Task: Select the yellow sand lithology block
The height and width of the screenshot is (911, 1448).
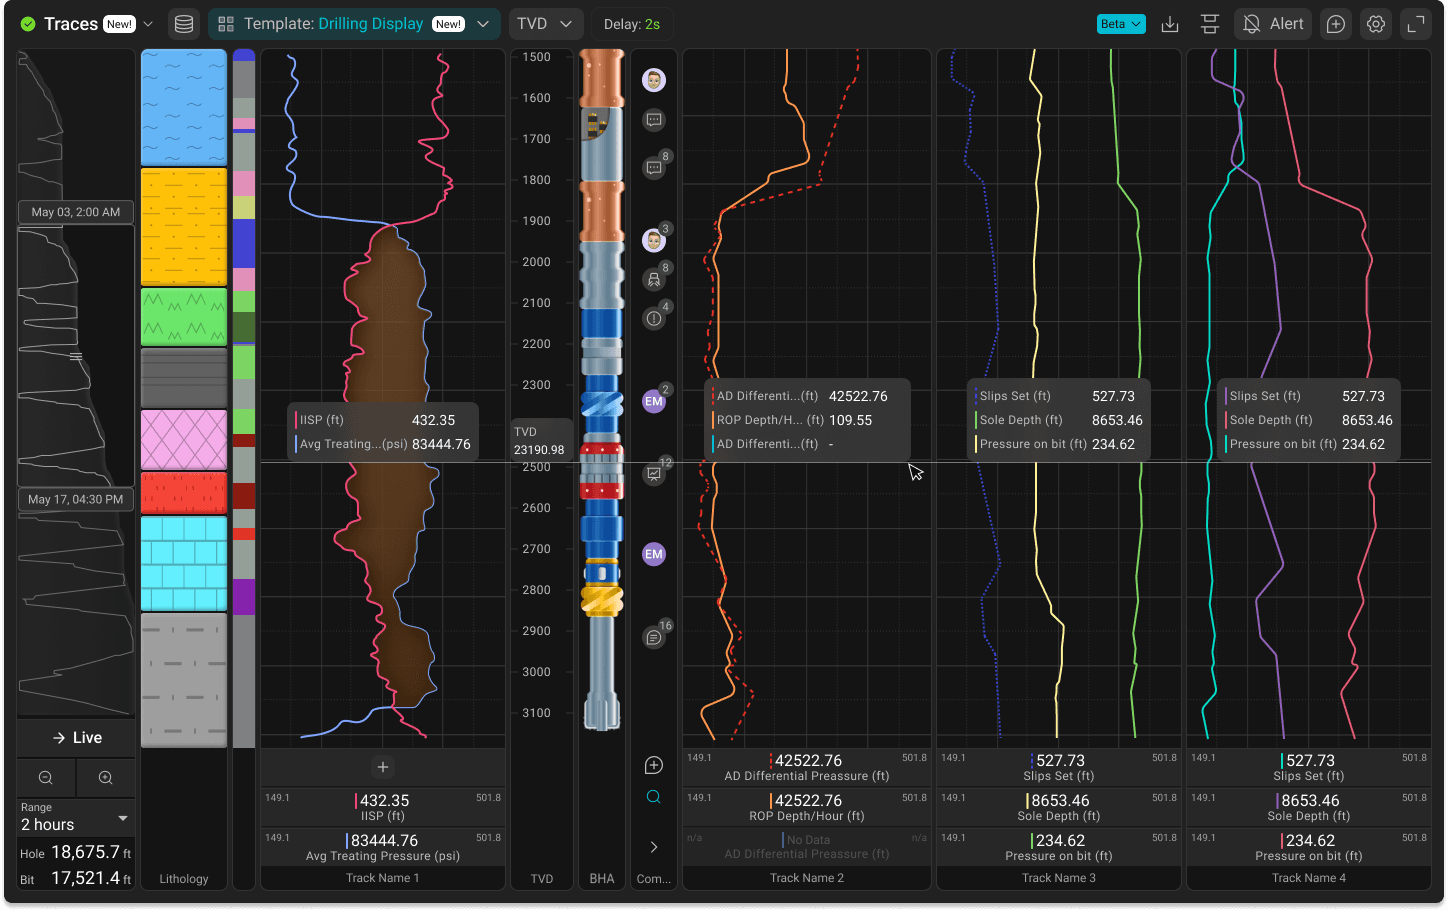Action: point(184,227)
